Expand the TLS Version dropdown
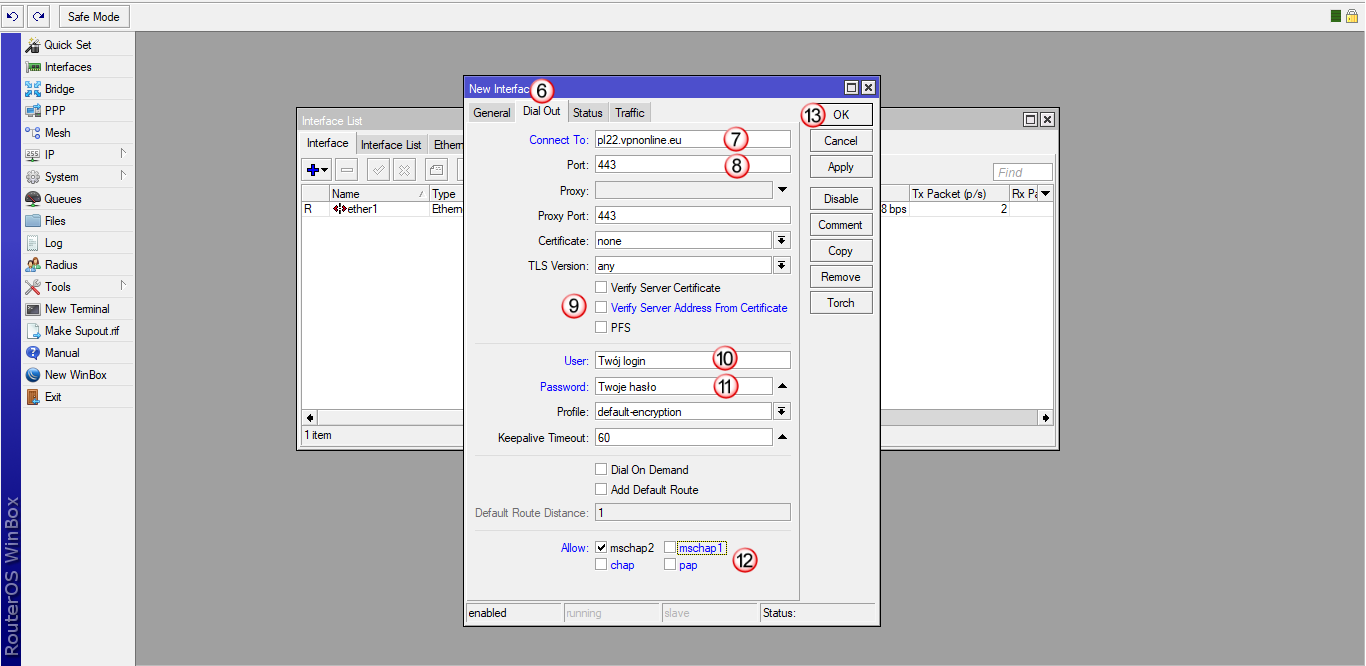The width and height of the screenshot is (1366, 666). pos(781,266)
